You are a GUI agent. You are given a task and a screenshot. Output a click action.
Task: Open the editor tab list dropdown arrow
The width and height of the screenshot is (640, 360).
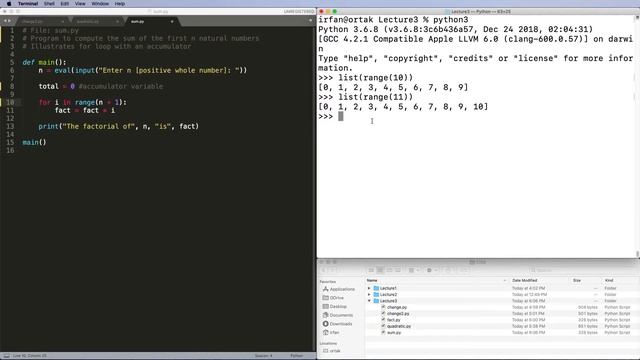310,20
